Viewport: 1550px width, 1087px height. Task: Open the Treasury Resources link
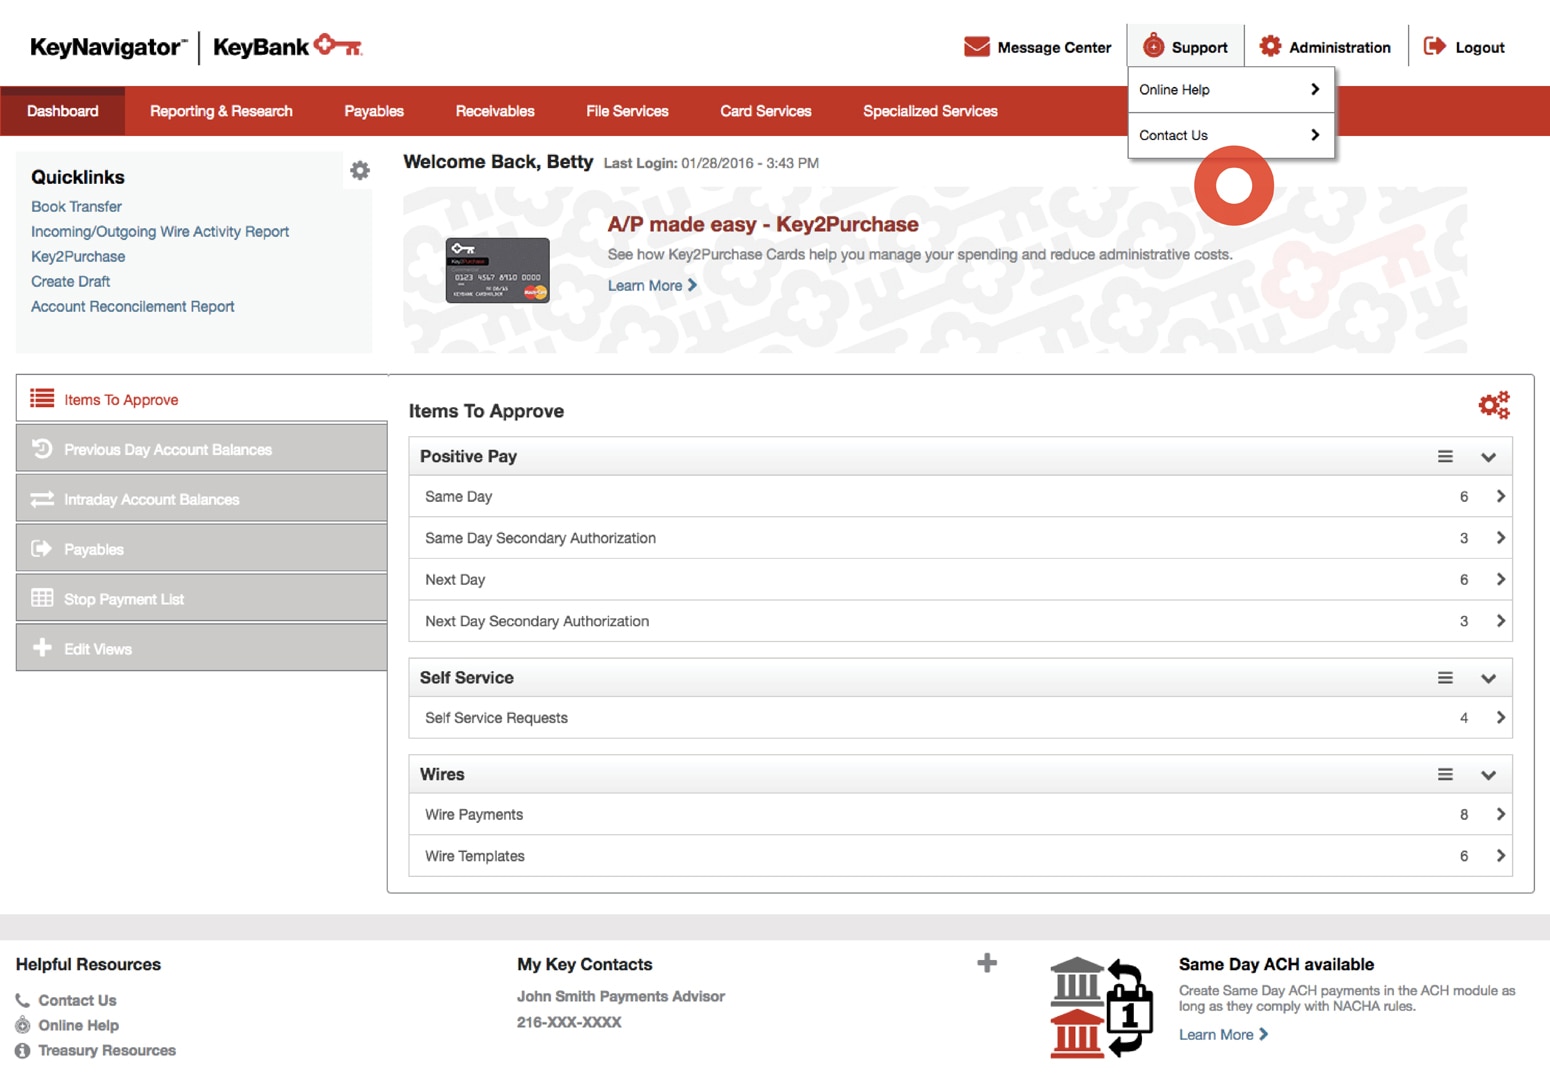(107, 1050)
